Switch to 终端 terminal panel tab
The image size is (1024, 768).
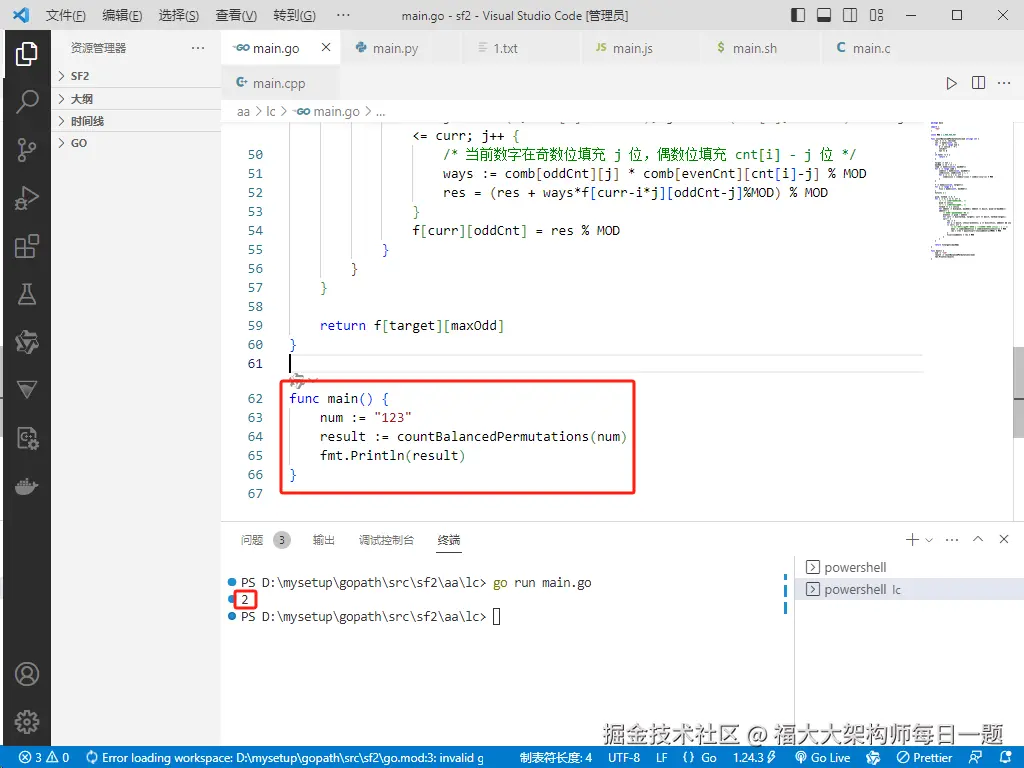tap(449, 539)
